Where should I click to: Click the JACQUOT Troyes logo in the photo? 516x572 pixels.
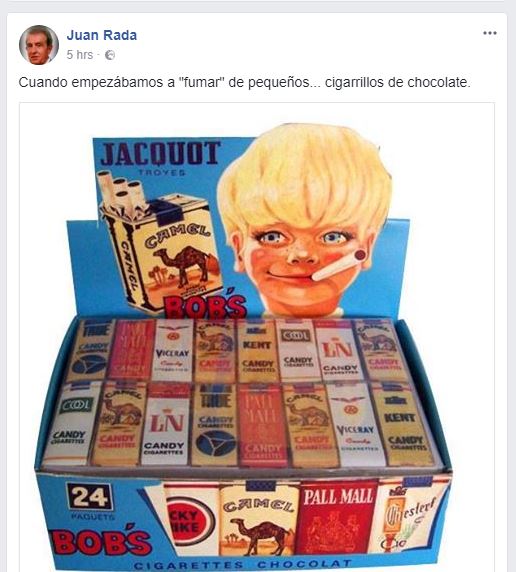click(x=161, y=157)
